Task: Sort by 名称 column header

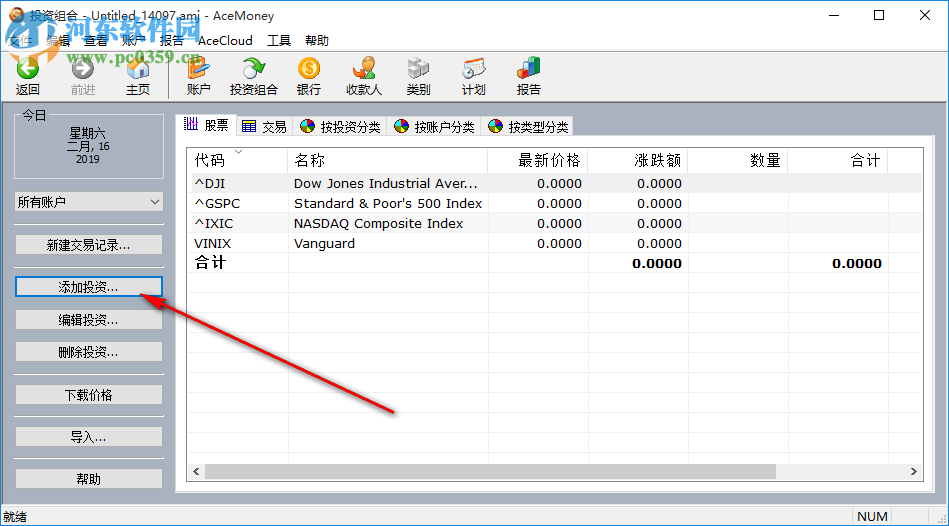Action: click(x=387, y=160)
